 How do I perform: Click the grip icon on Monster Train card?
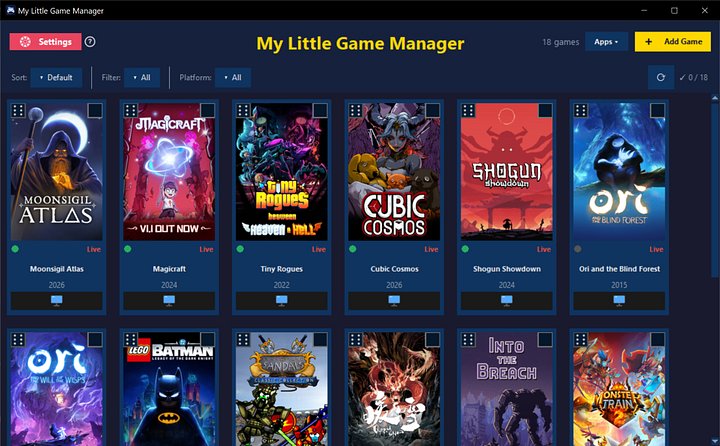click(580, 340)
